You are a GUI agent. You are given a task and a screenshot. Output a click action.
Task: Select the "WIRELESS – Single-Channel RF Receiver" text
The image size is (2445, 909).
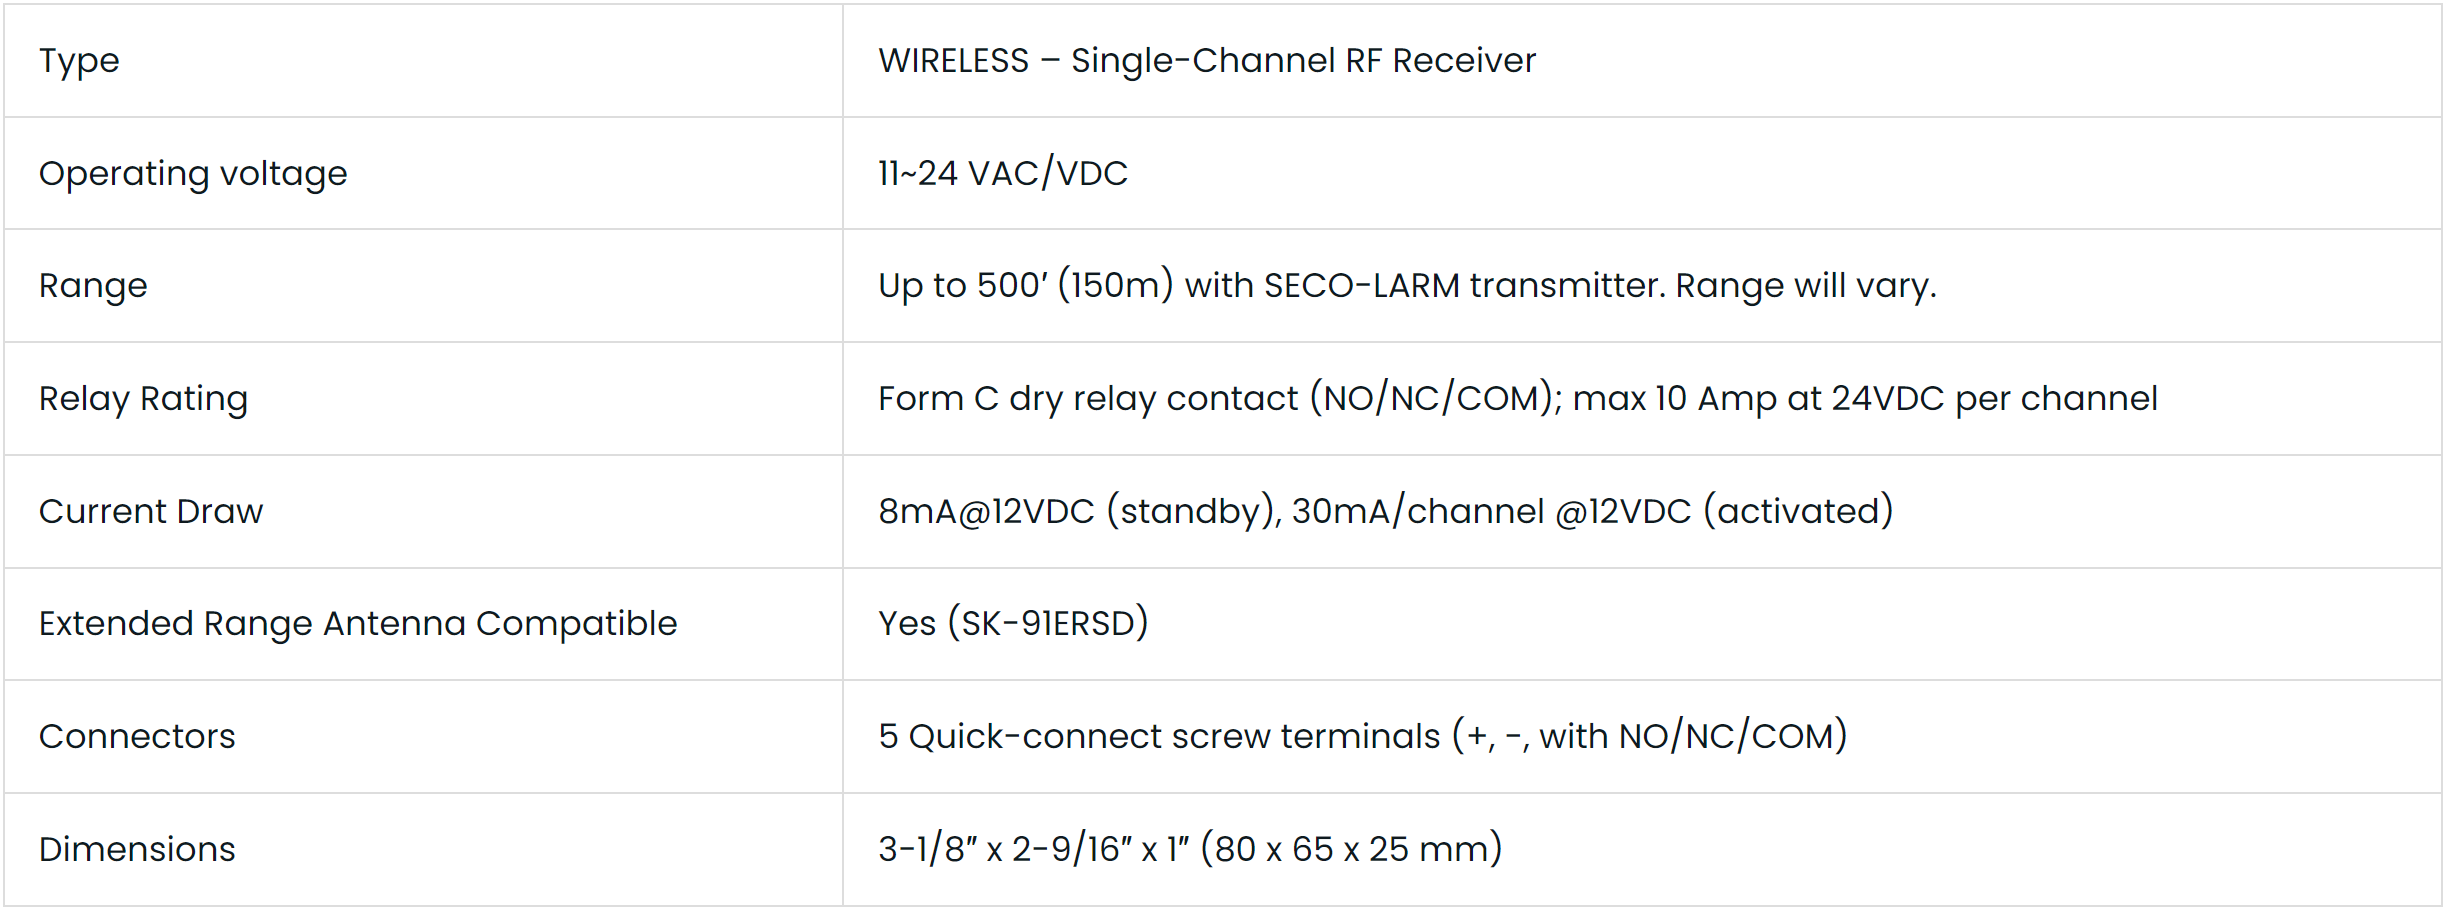pyautogui.click(x=1206, y=61)
